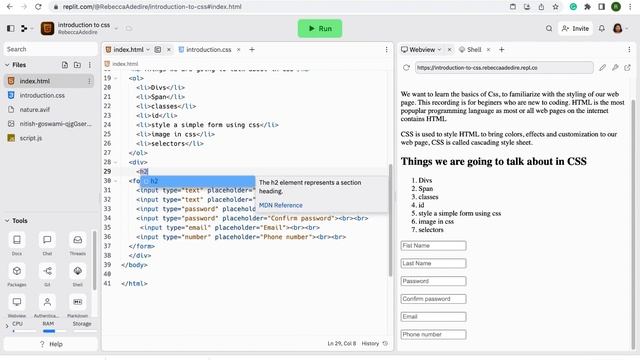Open the Docs tool
The height and width of the screenshot is (360, 640).
click(x=17, y=240)
